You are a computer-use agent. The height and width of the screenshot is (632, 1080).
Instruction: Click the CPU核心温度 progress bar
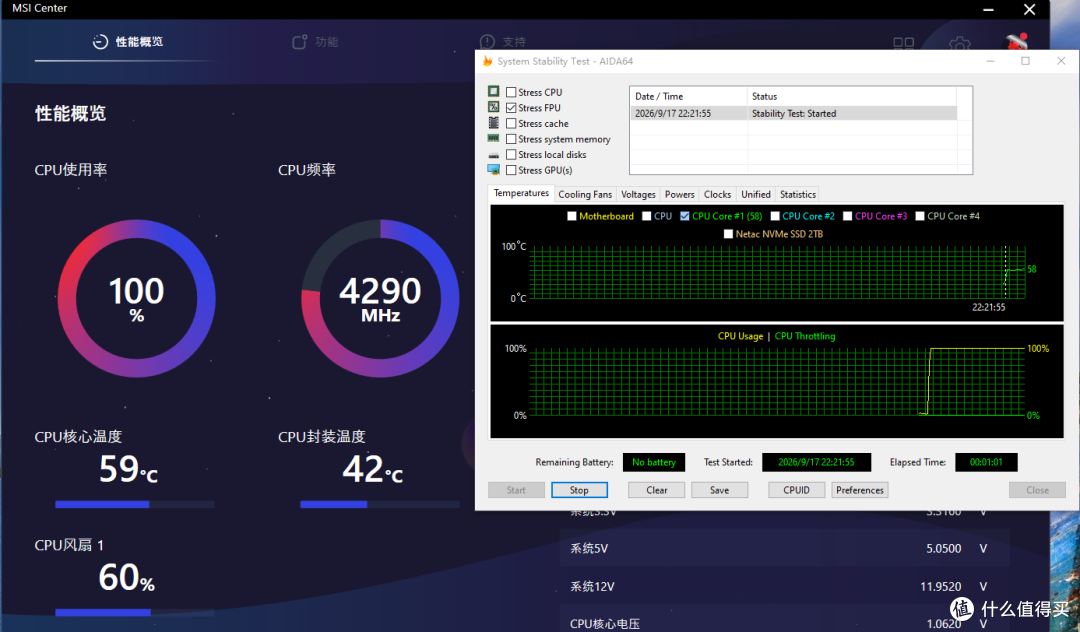[135, 505]
